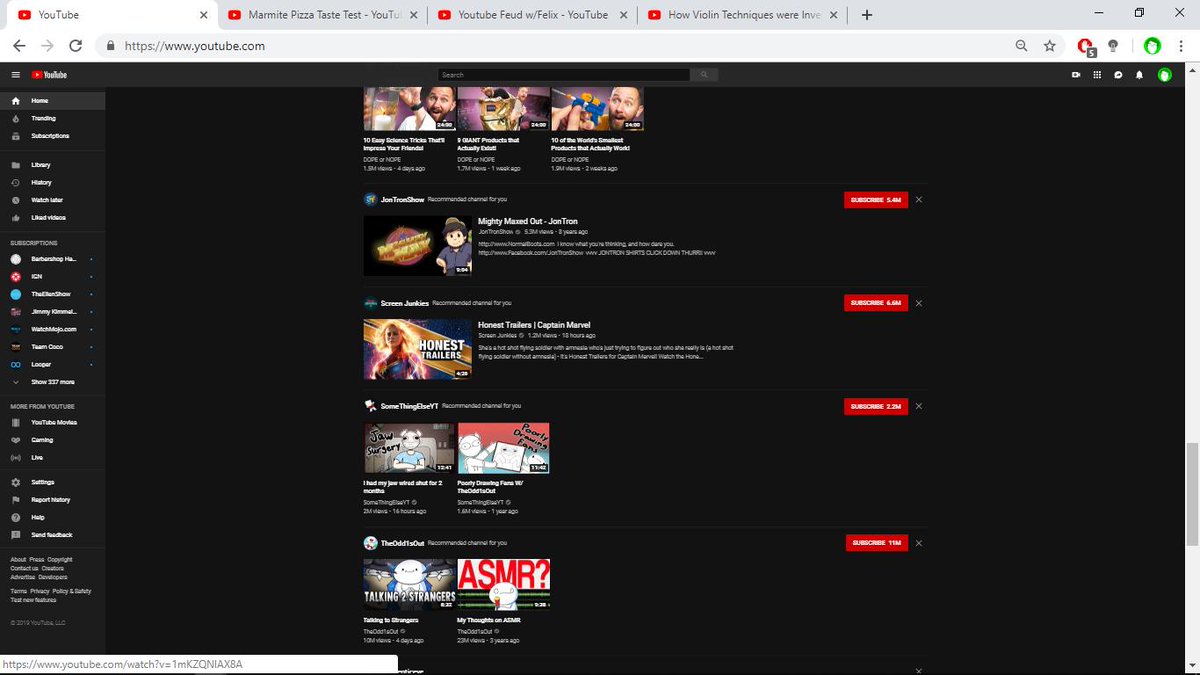
Task: Subscribe to TheOdd1sOut
Action: click(x=876, y=543)
